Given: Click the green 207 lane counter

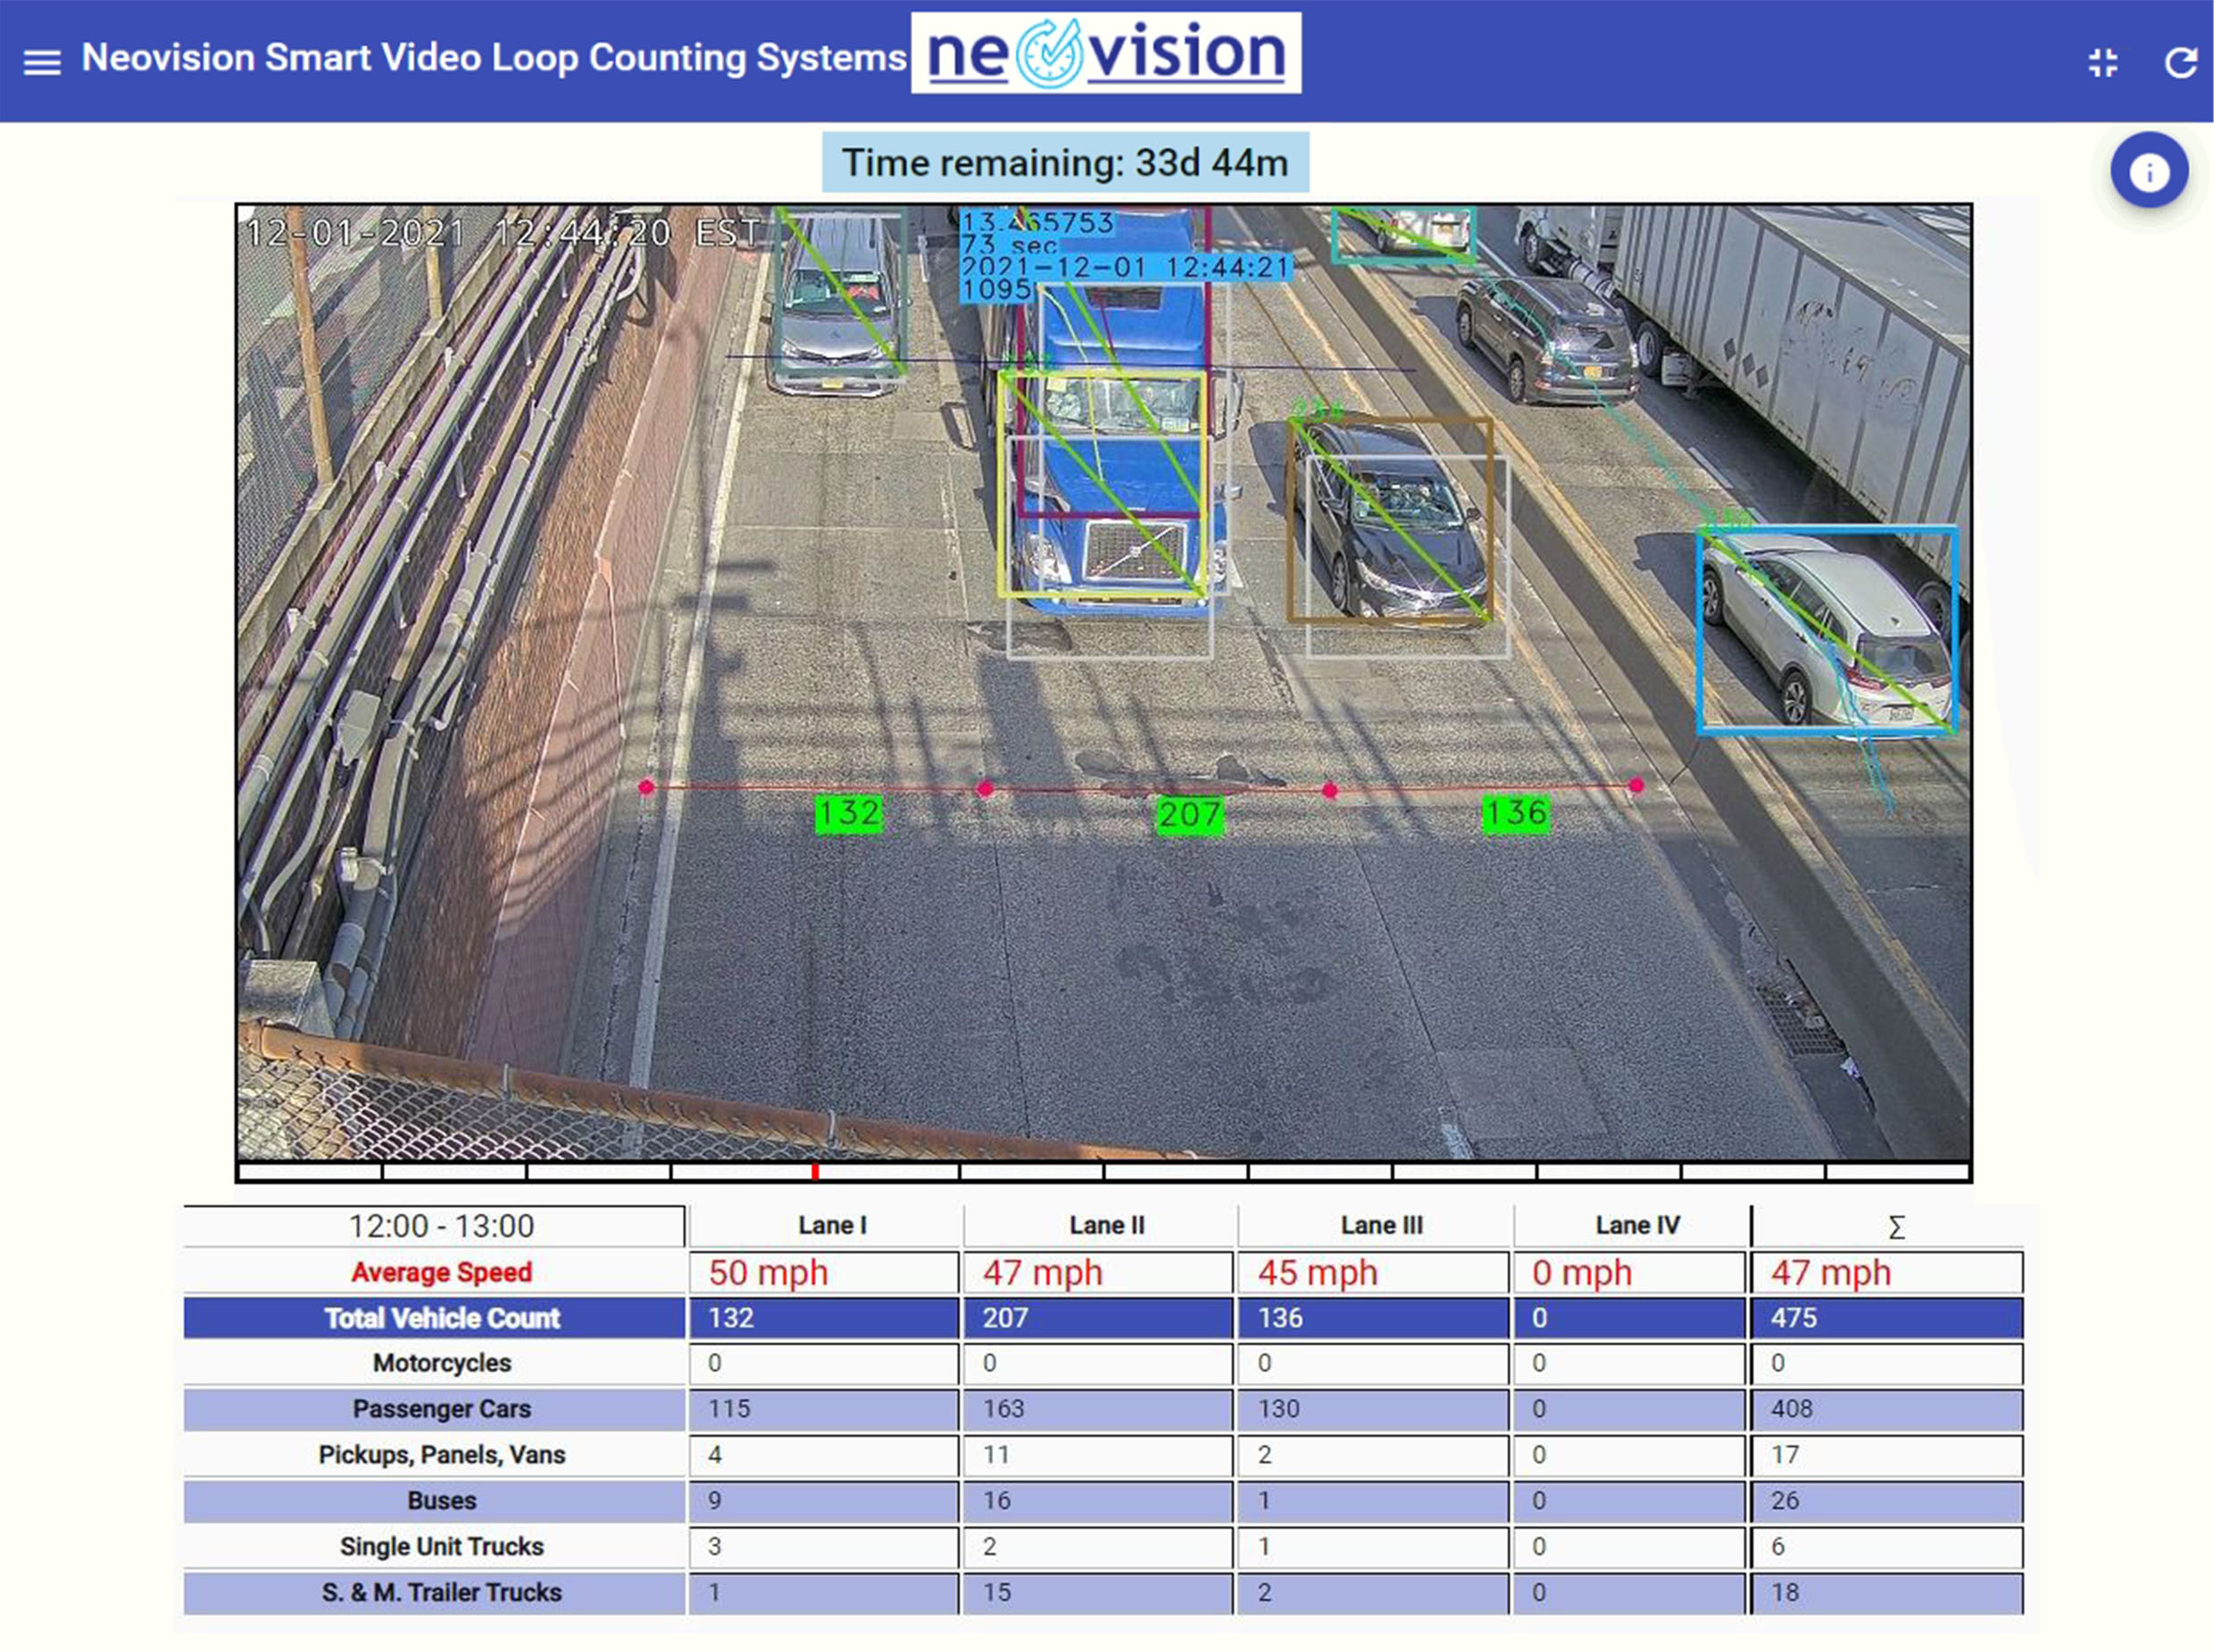Looking at the screenshot, I should point(1188,815).
